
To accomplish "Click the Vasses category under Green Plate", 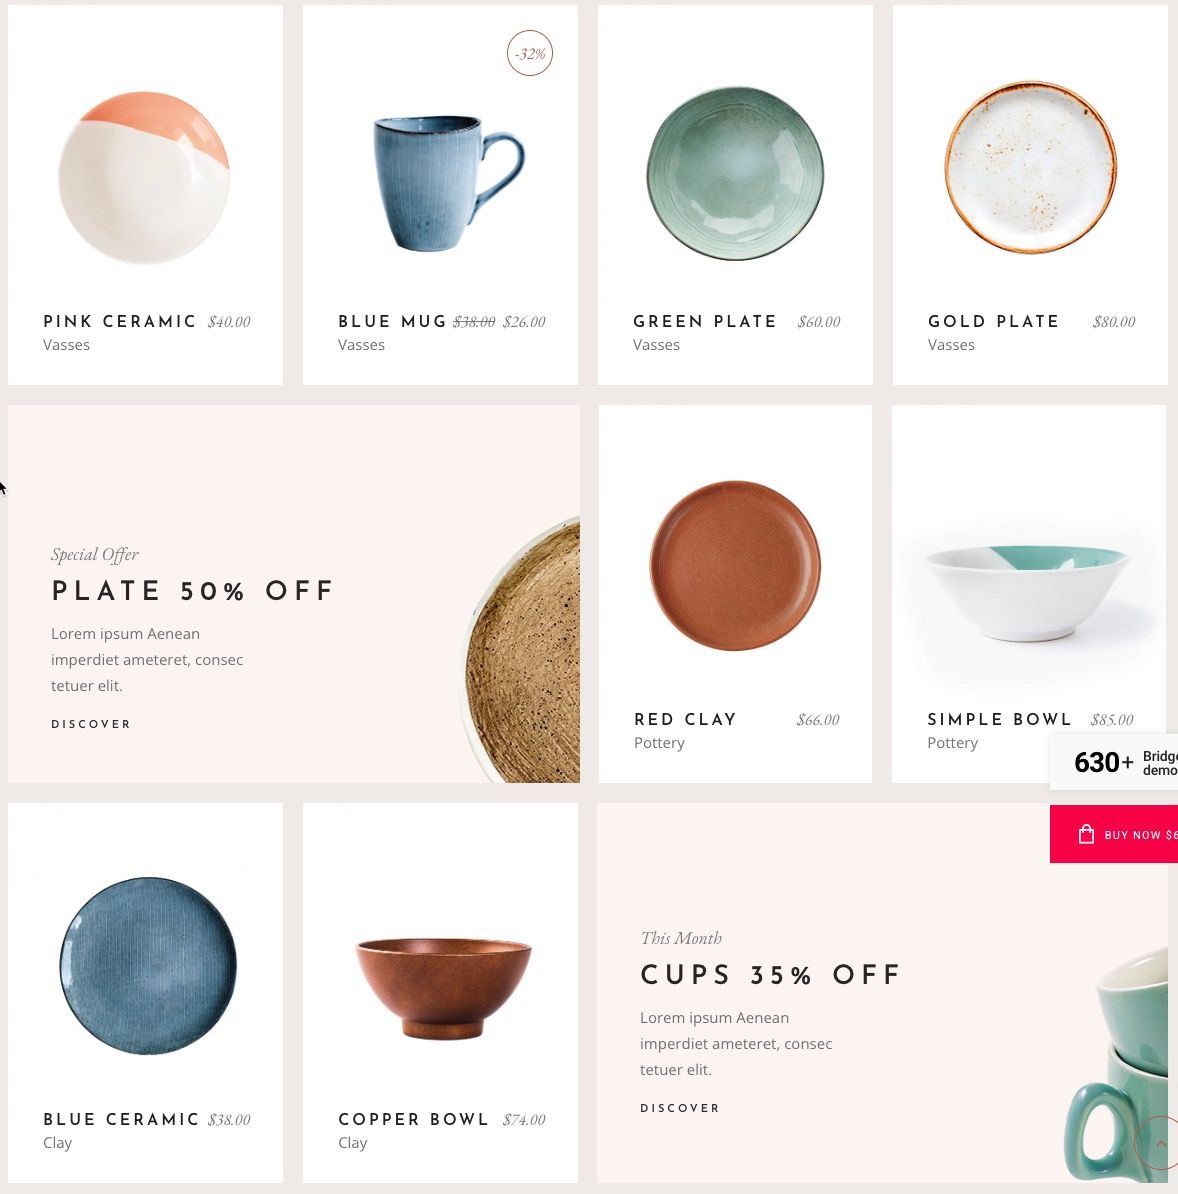I will pyautogui.click(x=656, y=345).
